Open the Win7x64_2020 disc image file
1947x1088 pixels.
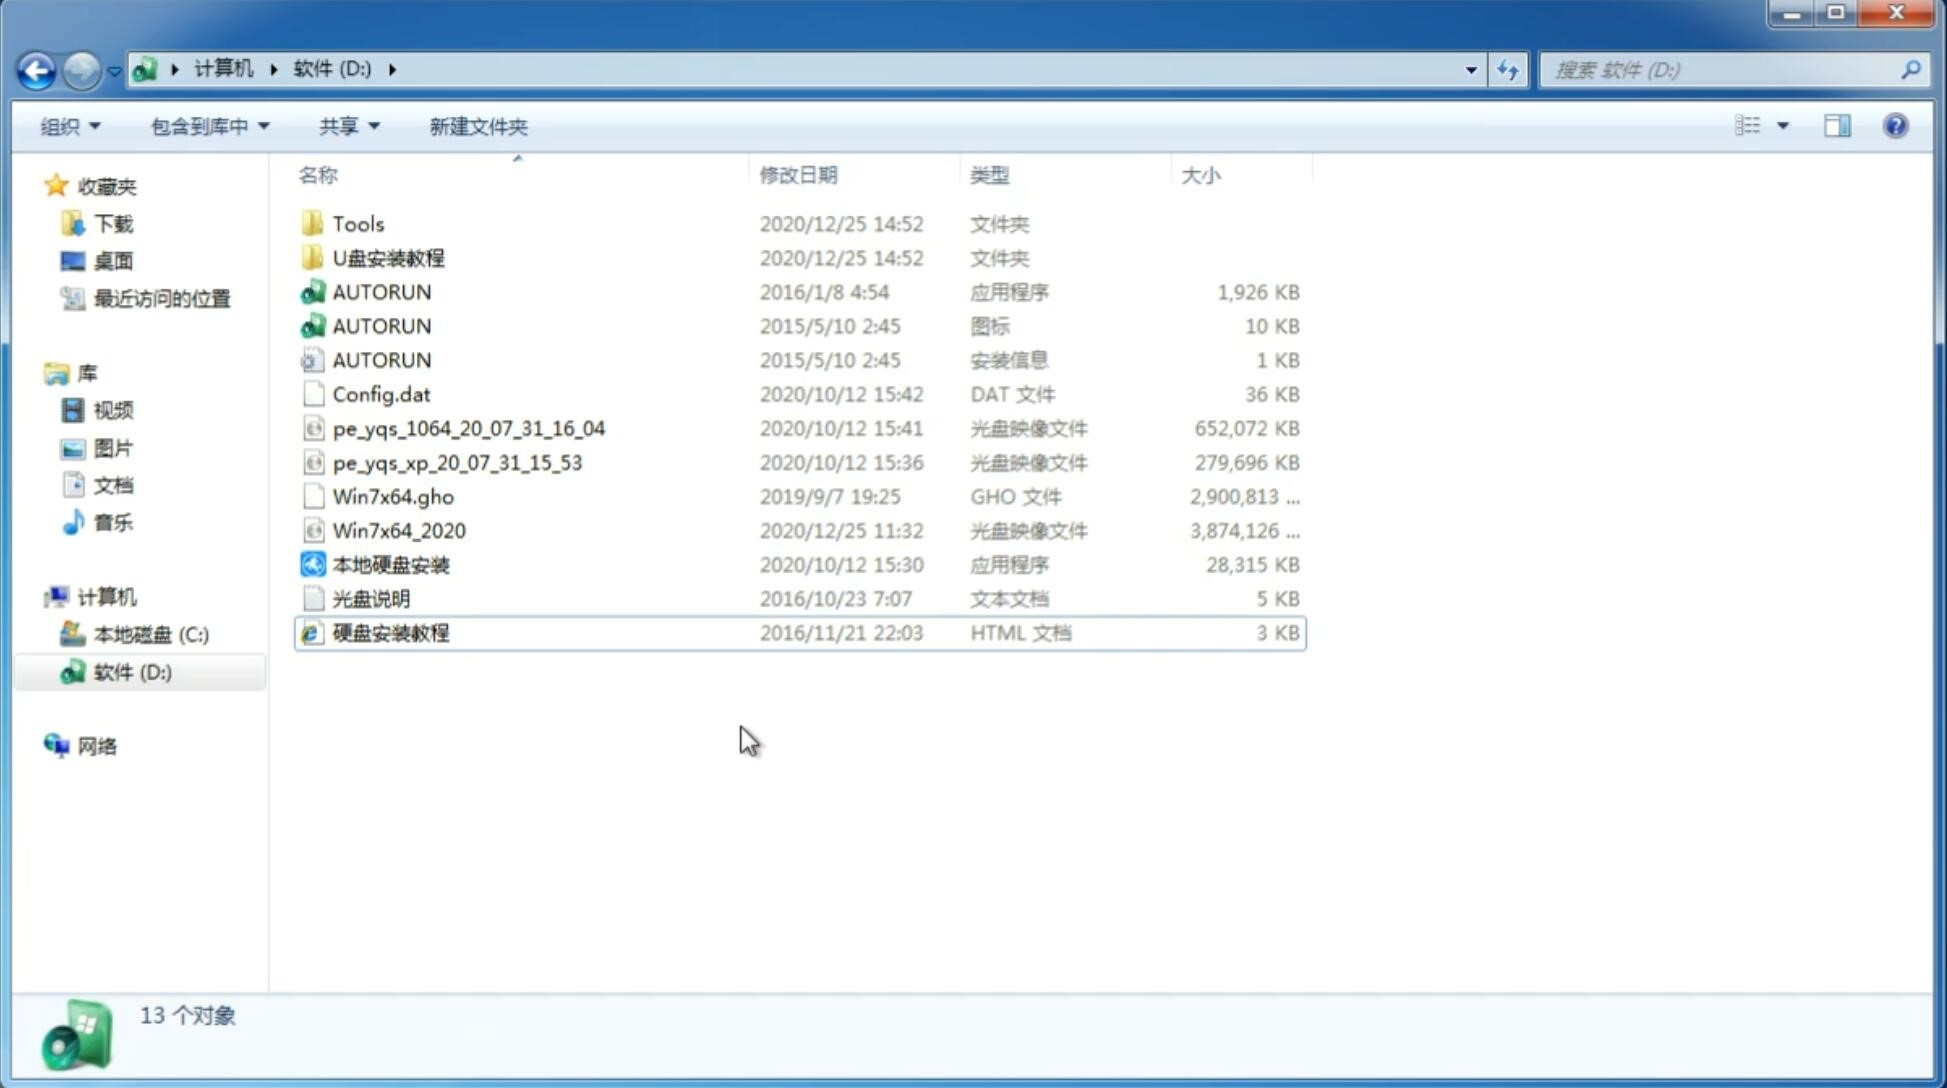(x=400, y=529)
